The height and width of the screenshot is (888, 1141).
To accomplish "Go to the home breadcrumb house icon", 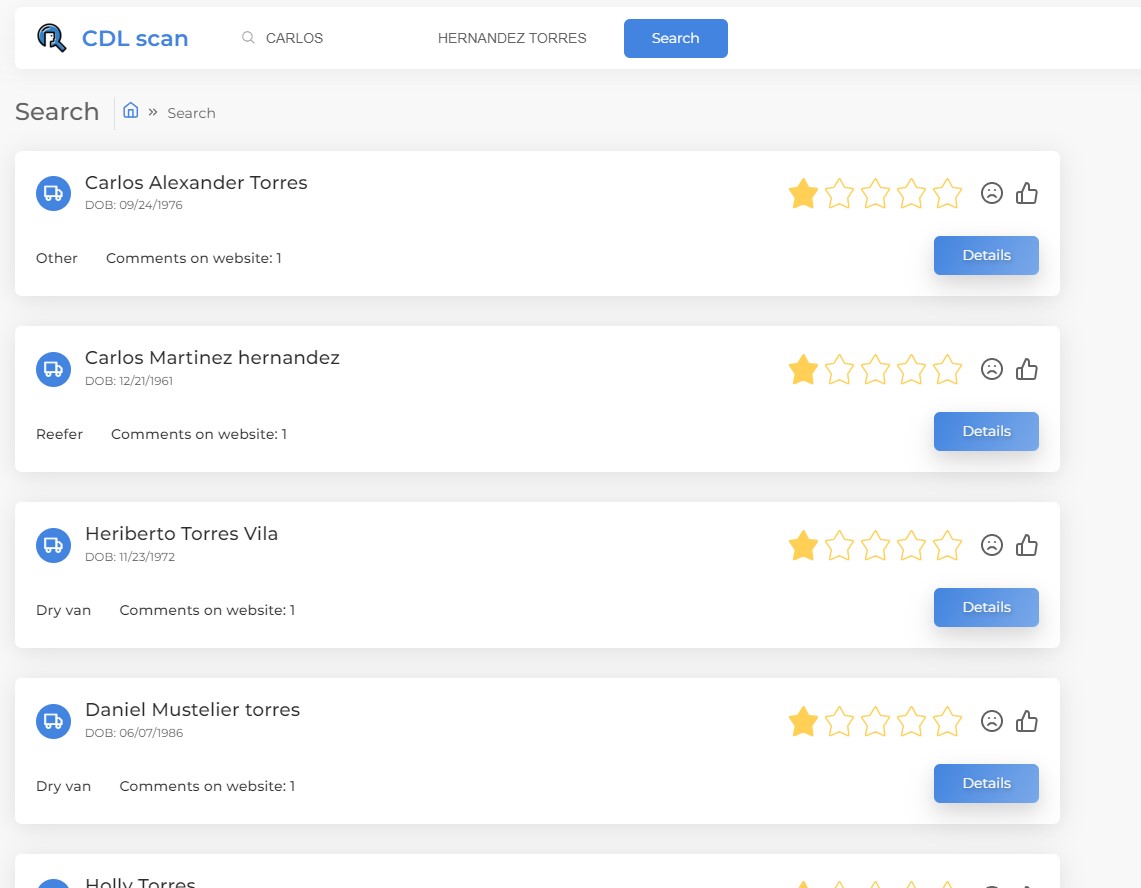I will 130,110.
